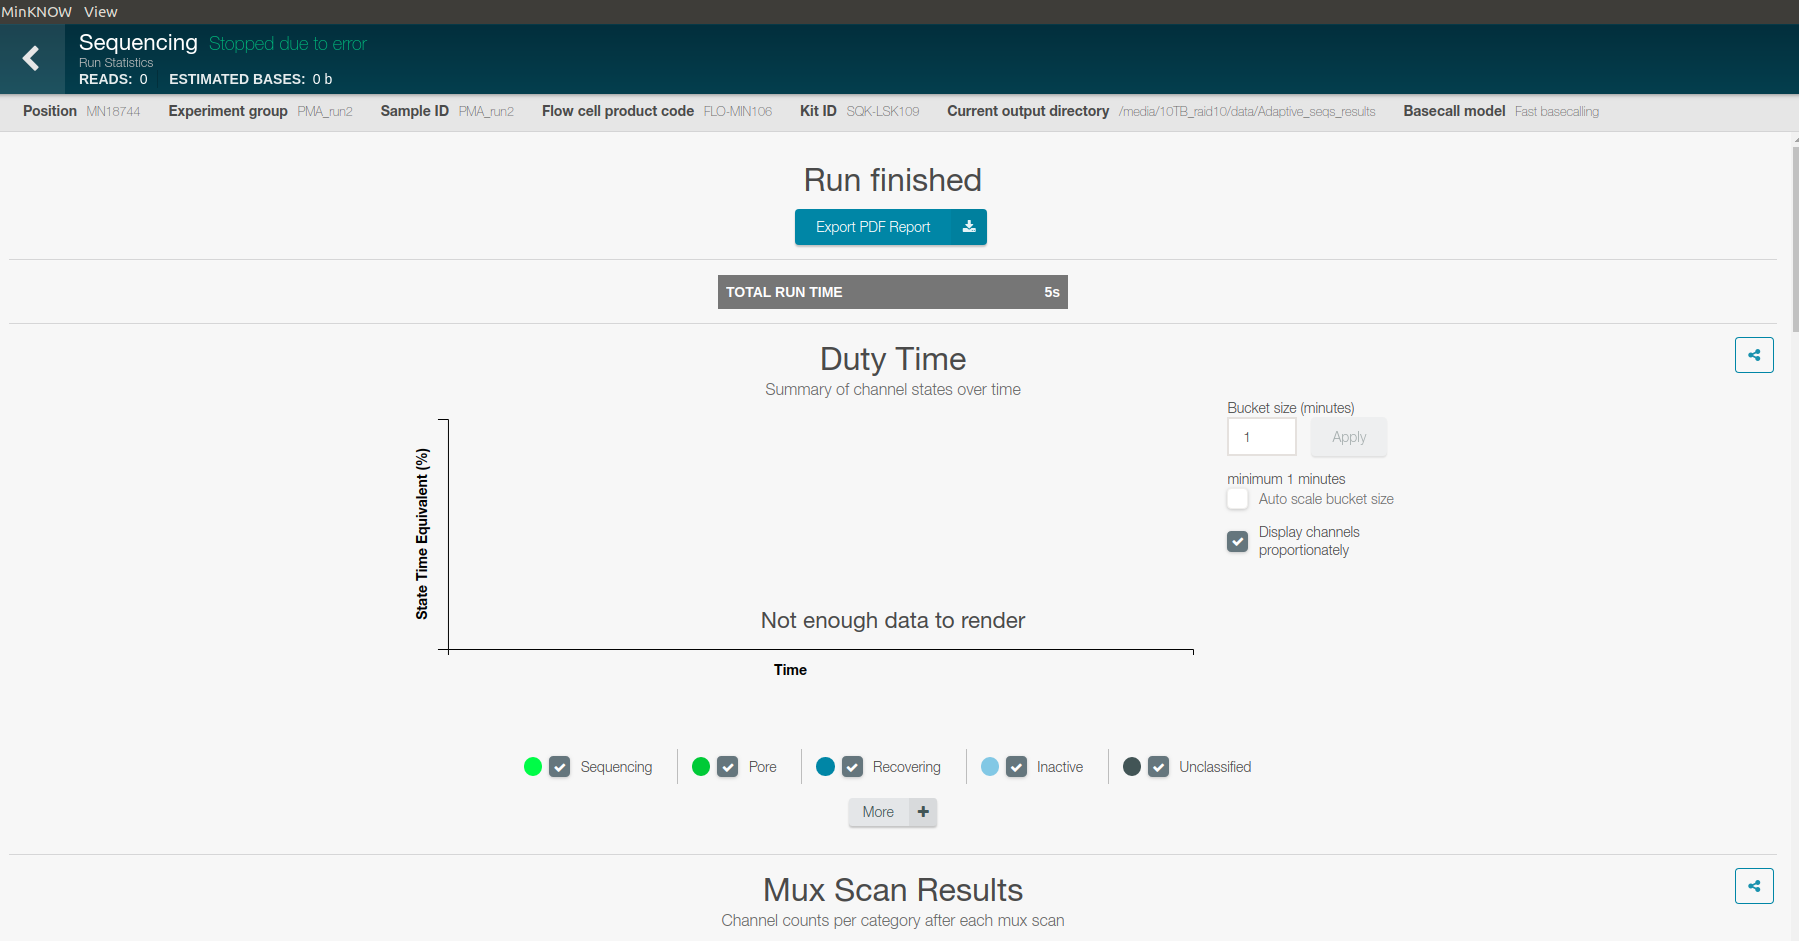
Task: Open the MinKNOW menu
Action: pyautogui.click(x=36, y=11)
